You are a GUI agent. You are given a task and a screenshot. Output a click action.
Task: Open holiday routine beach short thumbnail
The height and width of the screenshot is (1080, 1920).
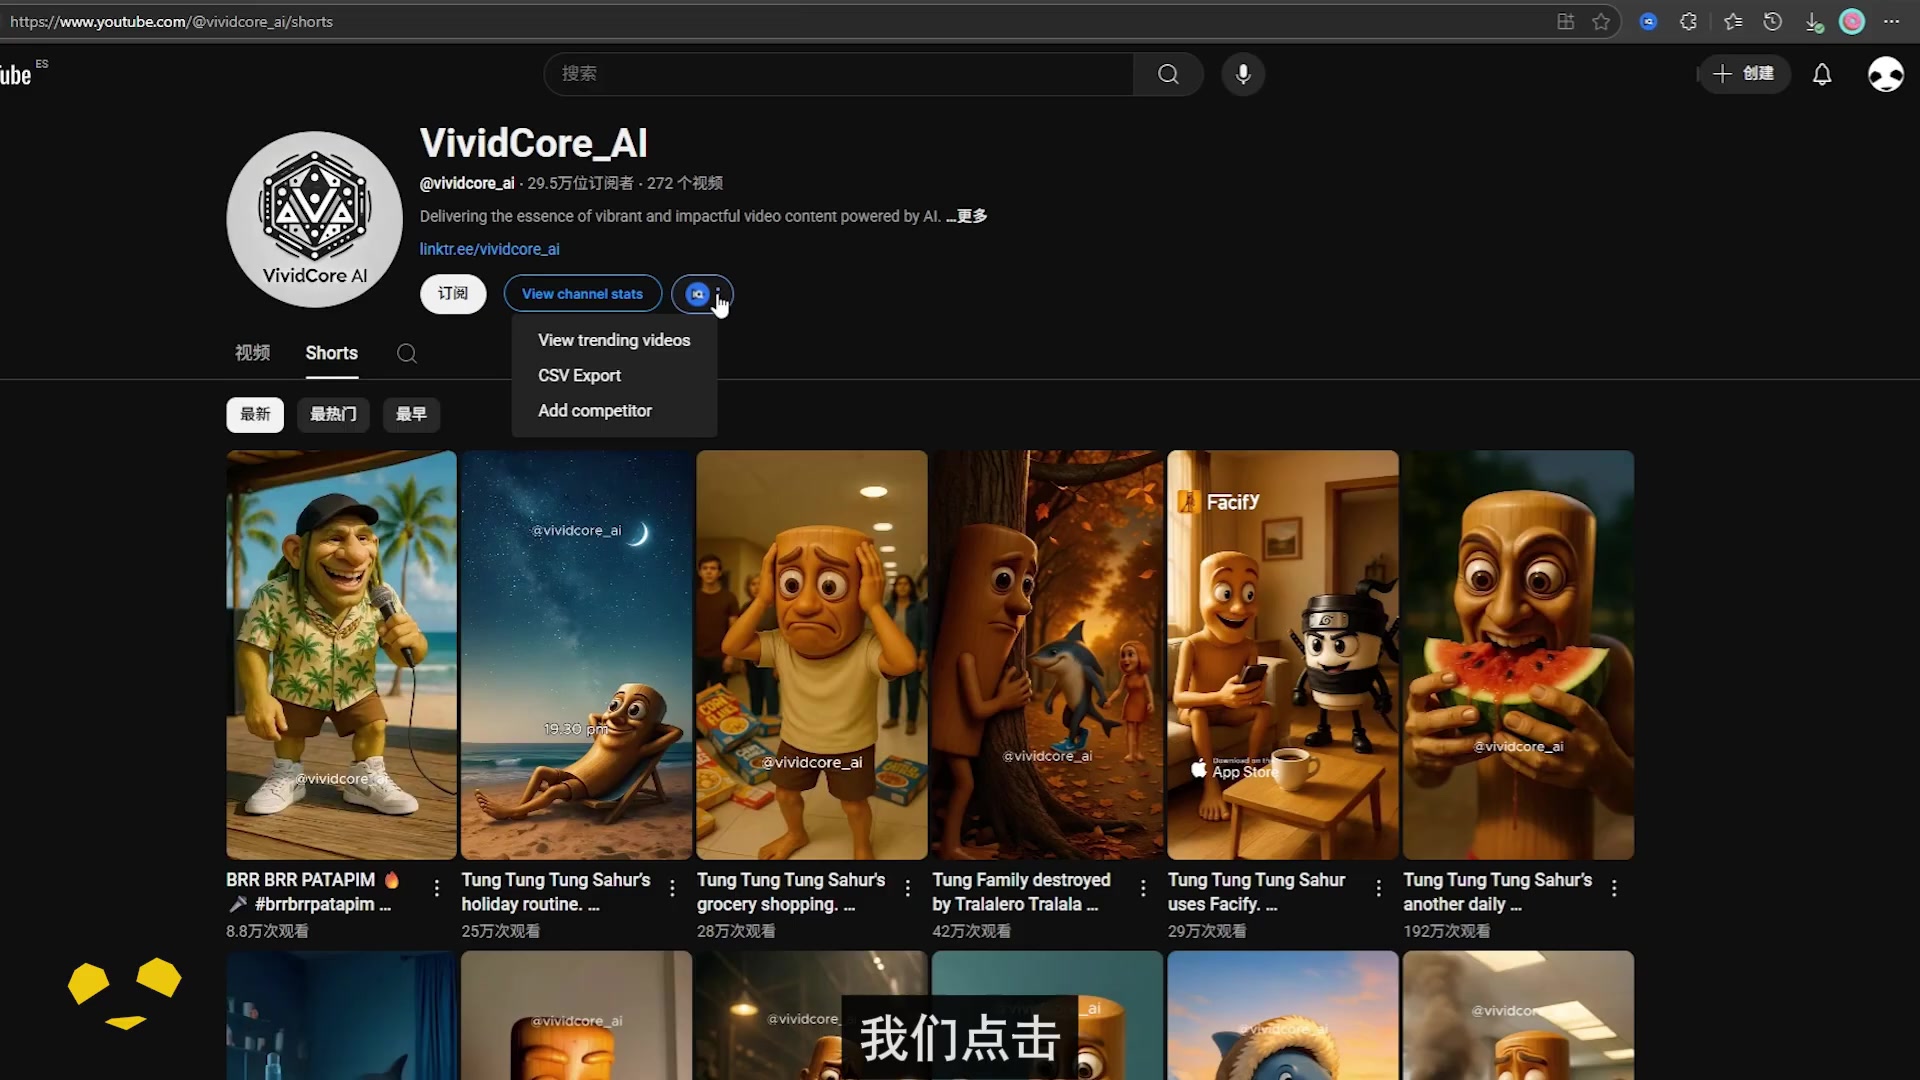click(577, 655)
